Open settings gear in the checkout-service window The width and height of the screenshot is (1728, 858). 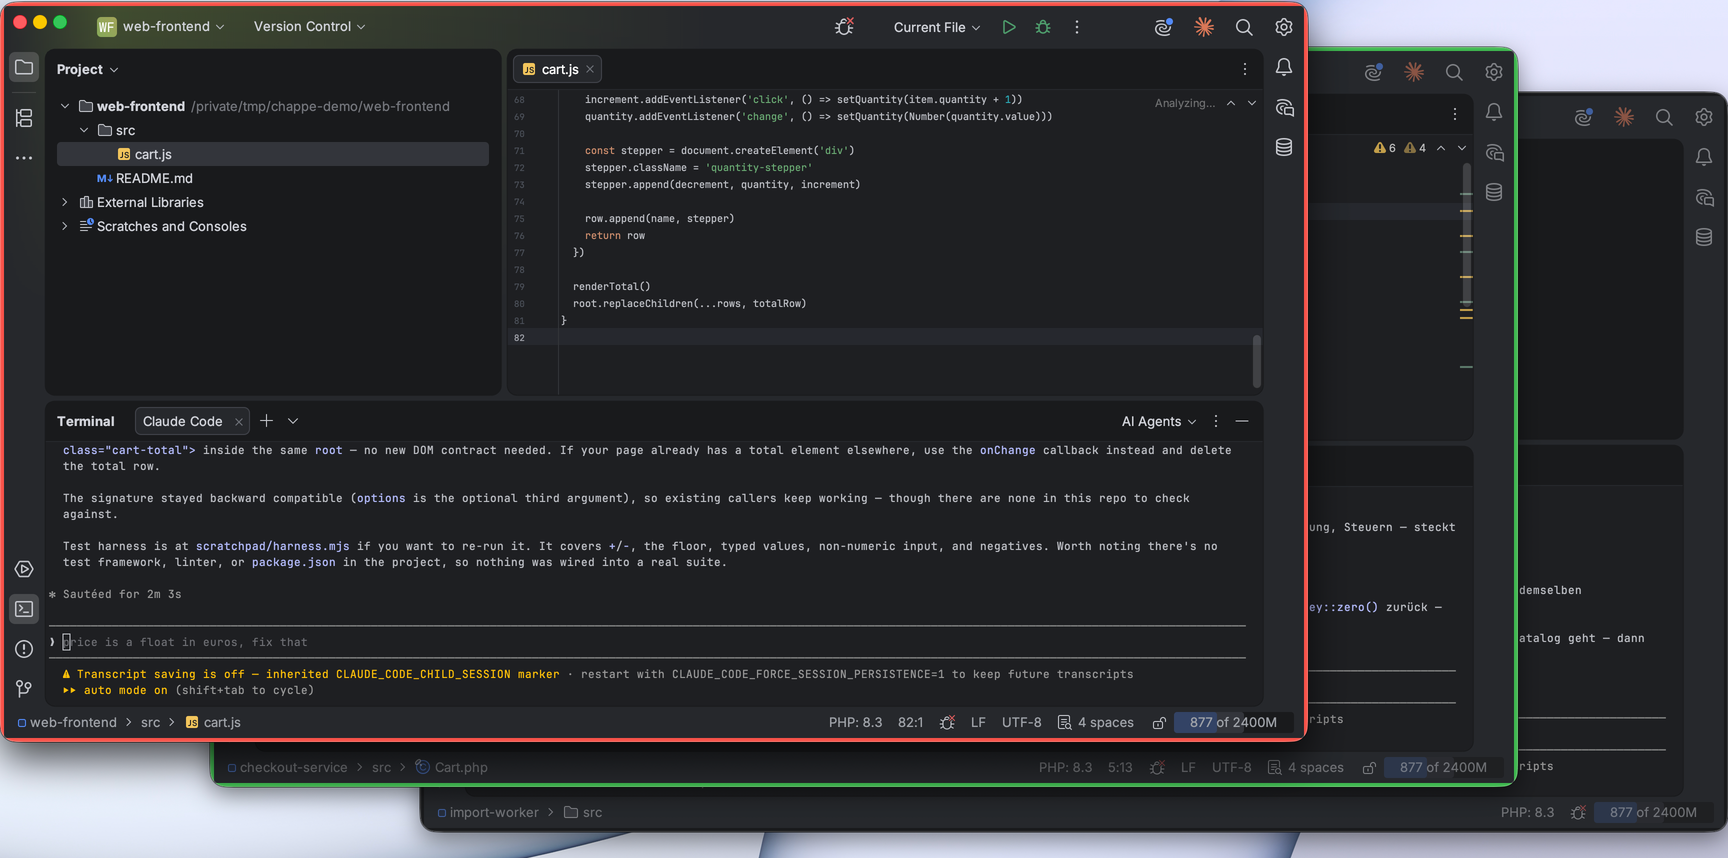[1494, 72]
